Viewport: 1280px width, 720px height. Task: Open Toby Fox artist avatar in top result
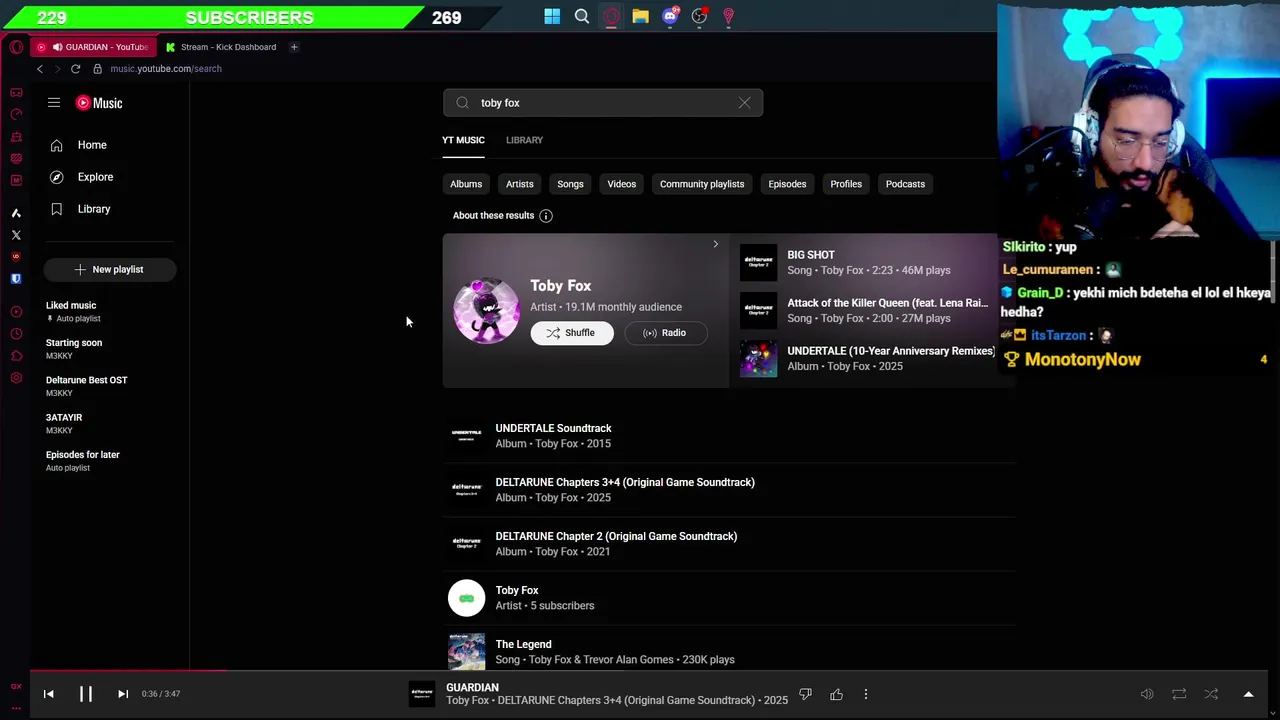(487, 310)
